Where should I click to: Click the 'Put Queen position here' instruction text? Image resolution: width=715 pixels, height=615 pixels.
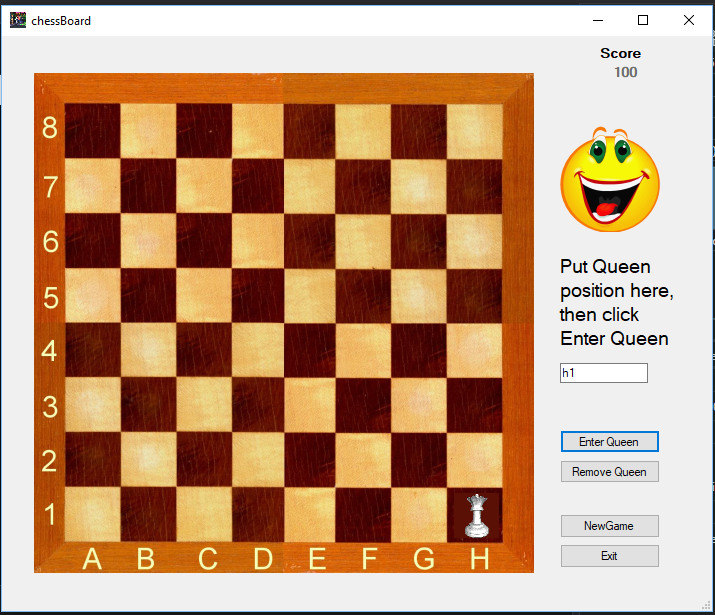click(x=617, y=302)
